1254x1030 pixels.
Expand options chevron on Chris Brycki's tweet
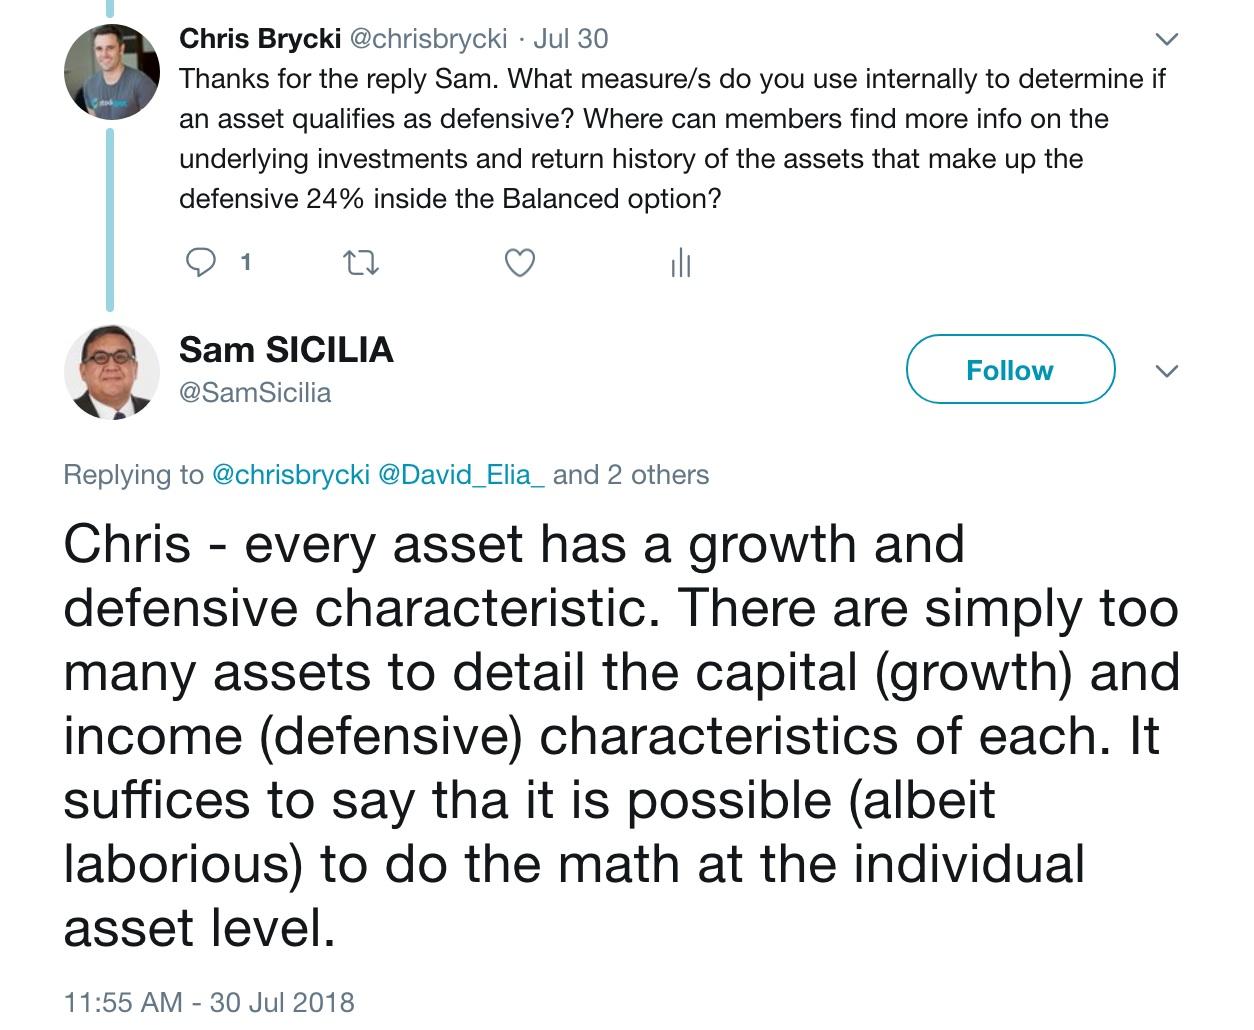(1166, 40)
